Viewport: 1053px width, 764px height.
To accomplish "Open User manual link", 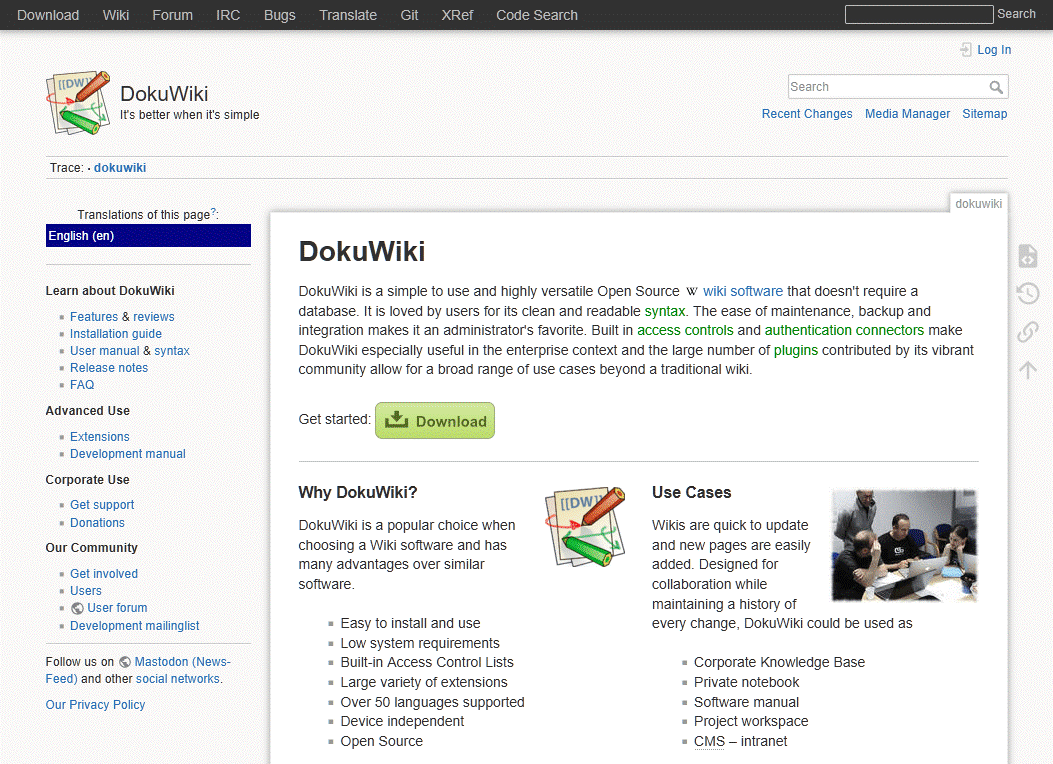I will pyautogui.click(x=105, y=350).
